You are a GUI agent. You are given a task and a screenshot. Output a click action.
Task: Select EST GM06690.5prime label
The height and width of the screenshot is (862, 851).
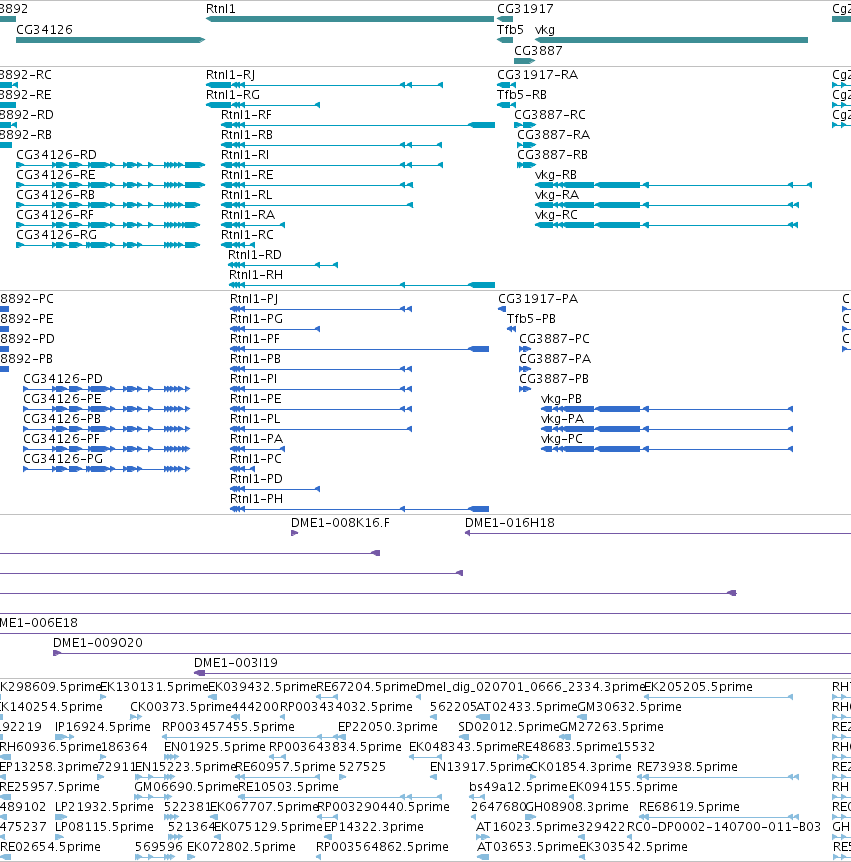tap(186, 787)
